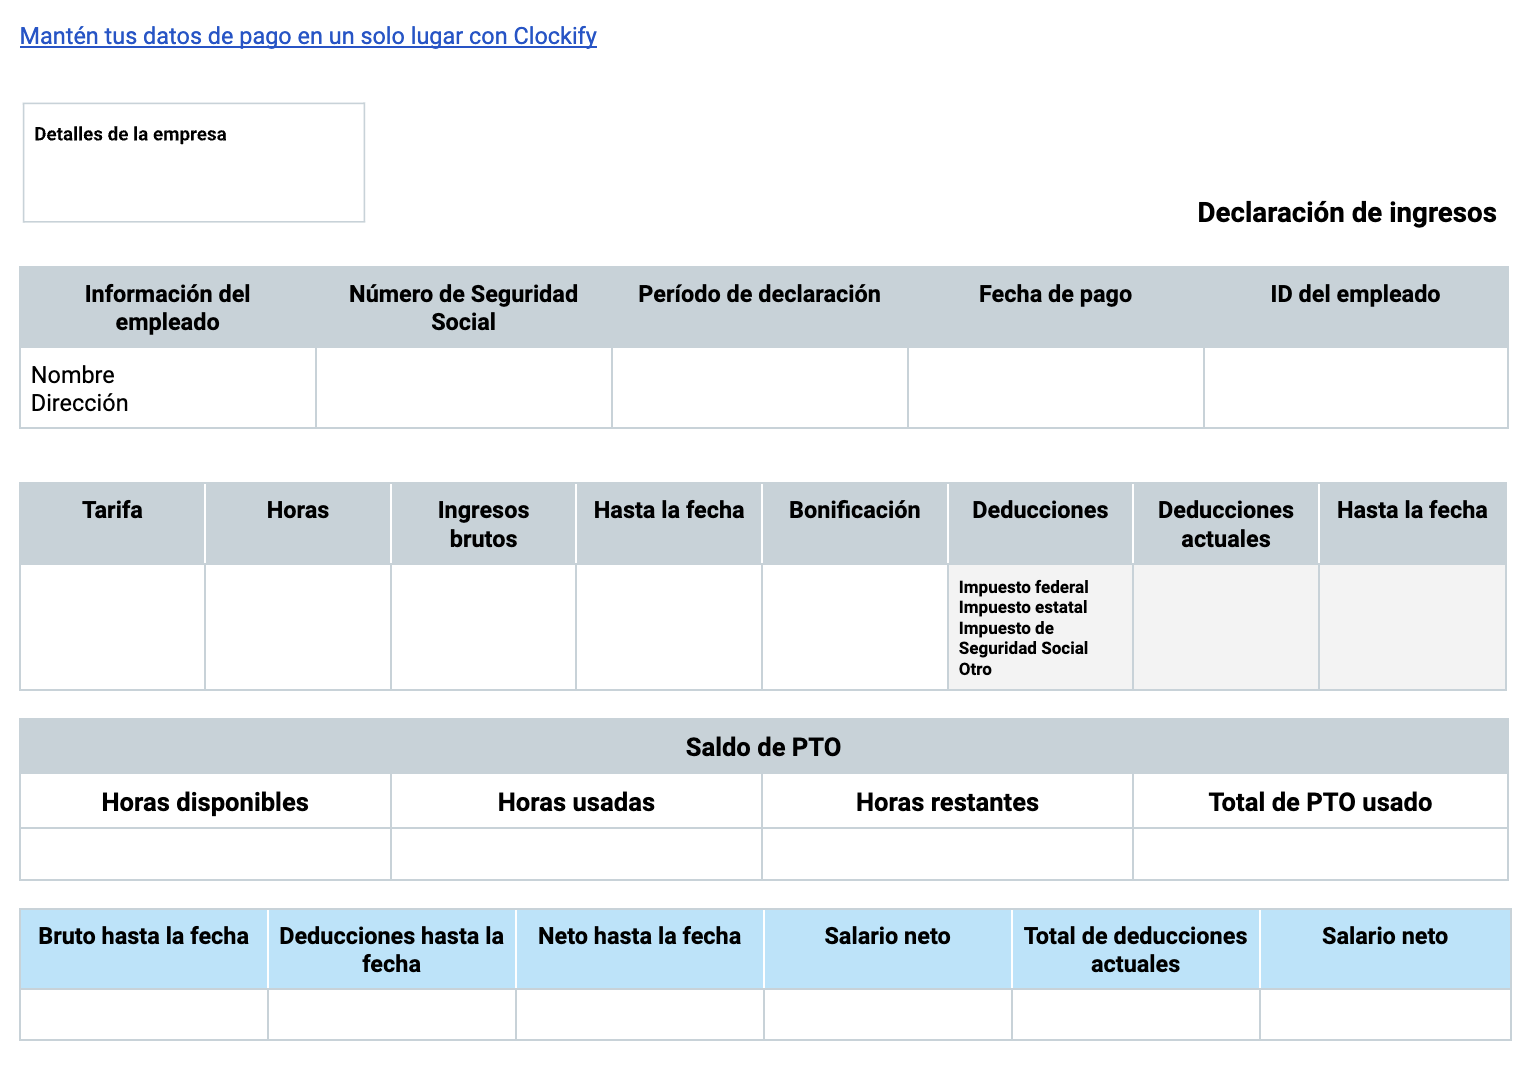Click the 'Horas disponibles' header
The image size is (1540, 1086).
point(205,802)
